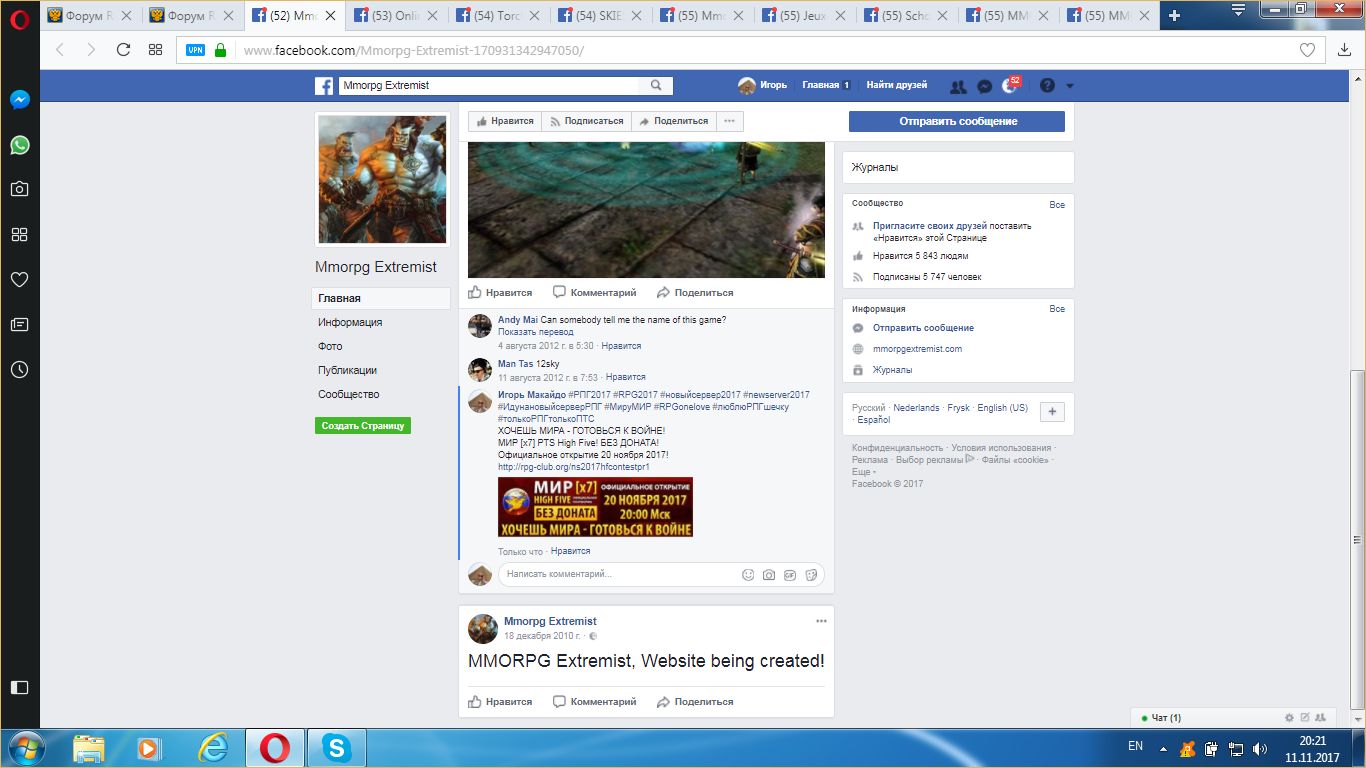Image resolution: width=1366 pixels, height=768 pixels.
Task: Insert an emoji via the smiley icon
Action: pyautogui.click(x=748, y=575)
